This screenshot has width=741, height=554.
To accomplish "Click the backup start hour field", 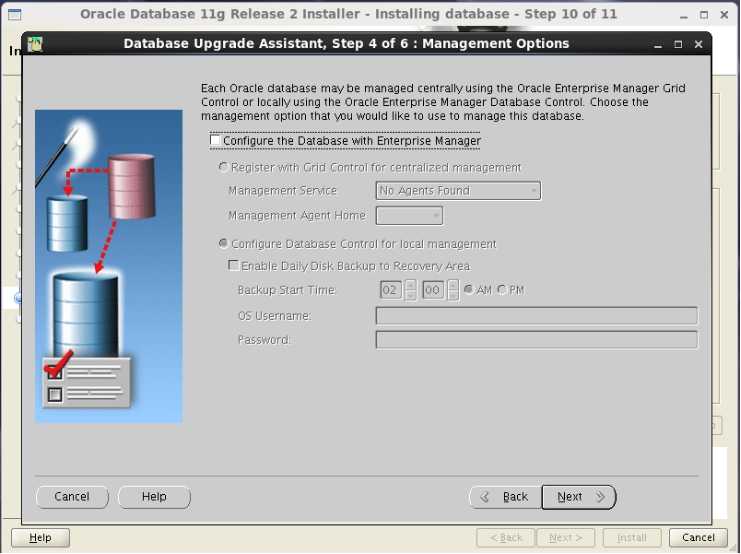I will (390, 290).
